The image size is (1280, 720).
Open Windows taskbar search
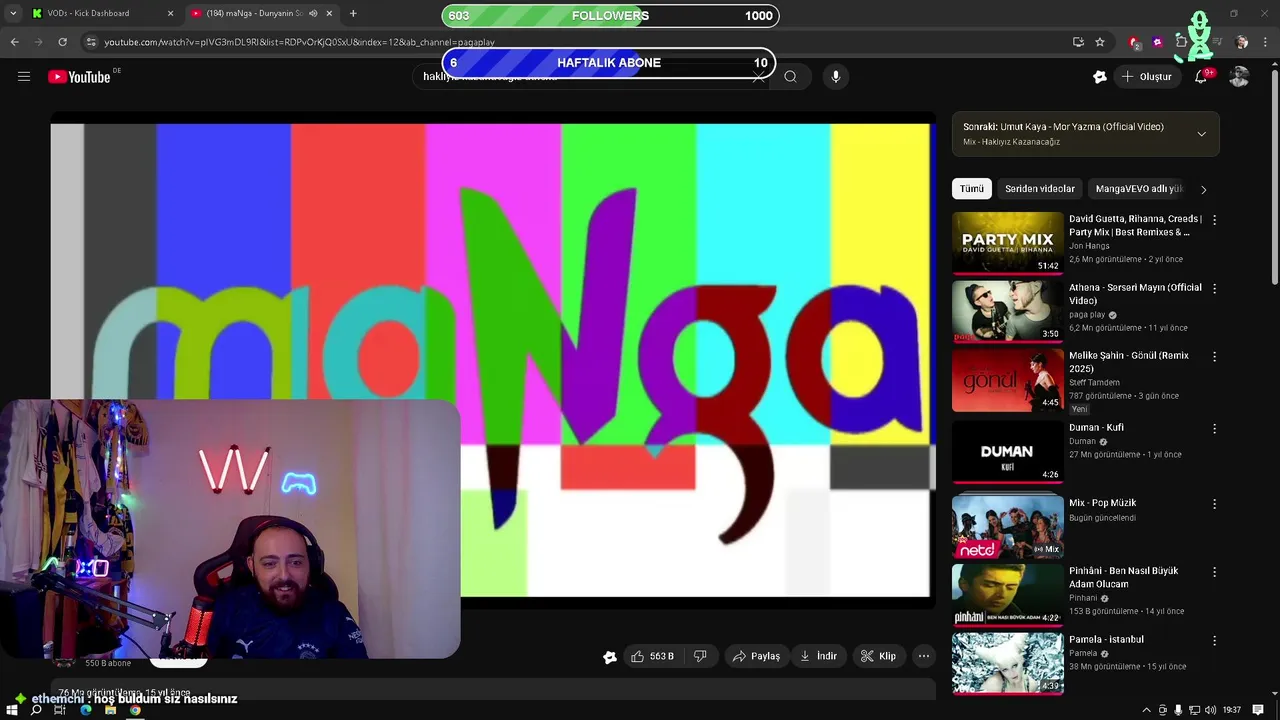point(36,710)
